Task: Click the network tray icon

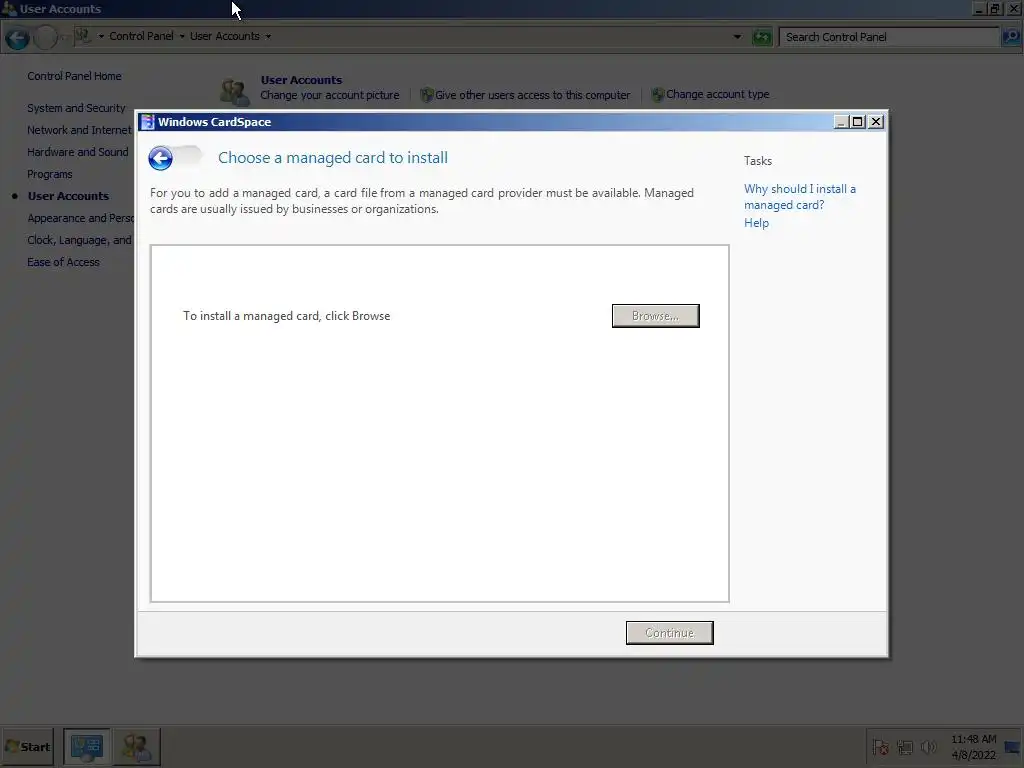Action: [904, 747]
